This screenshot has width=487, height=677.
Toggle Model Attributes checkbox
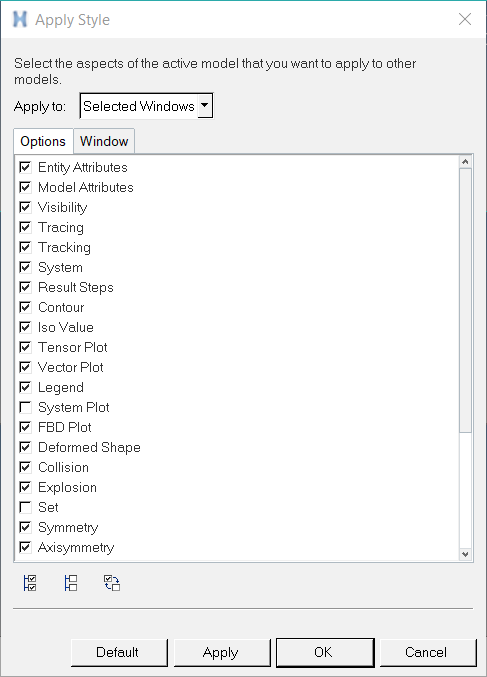click(25, 187)
